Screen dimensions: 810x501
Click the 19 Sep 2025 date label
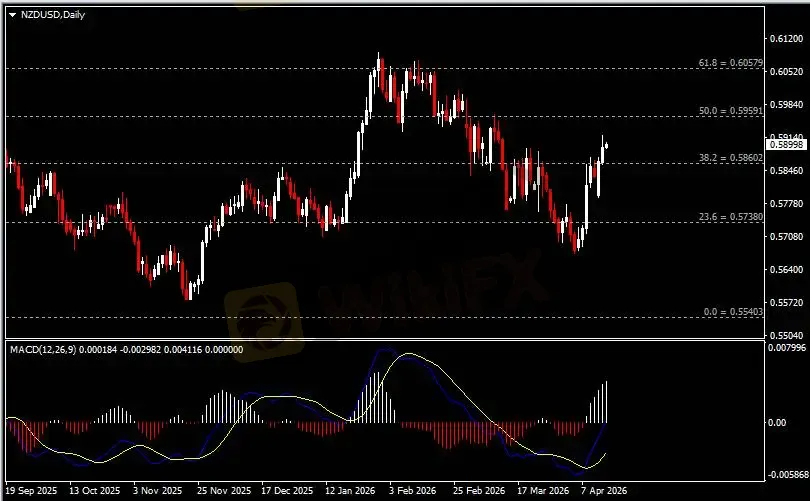pyautogui.click(x=32, y=490)
